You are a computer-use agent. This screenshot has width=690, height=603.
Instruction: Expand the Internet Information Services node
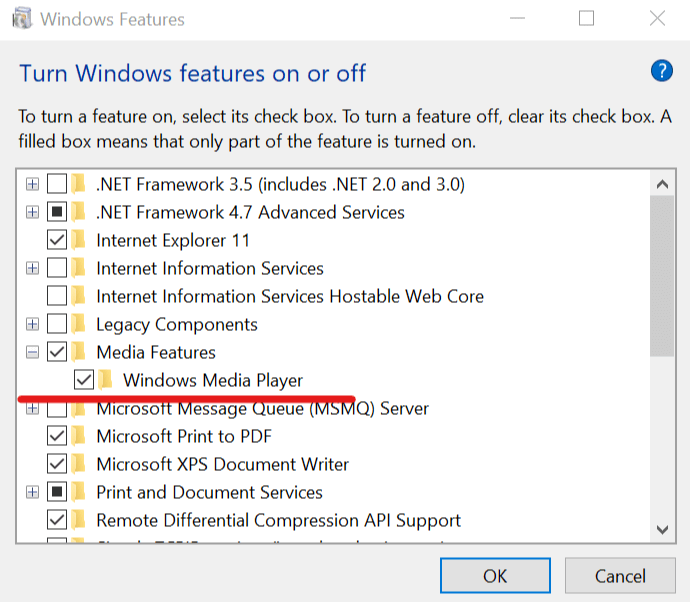click(x=32, y=268)
